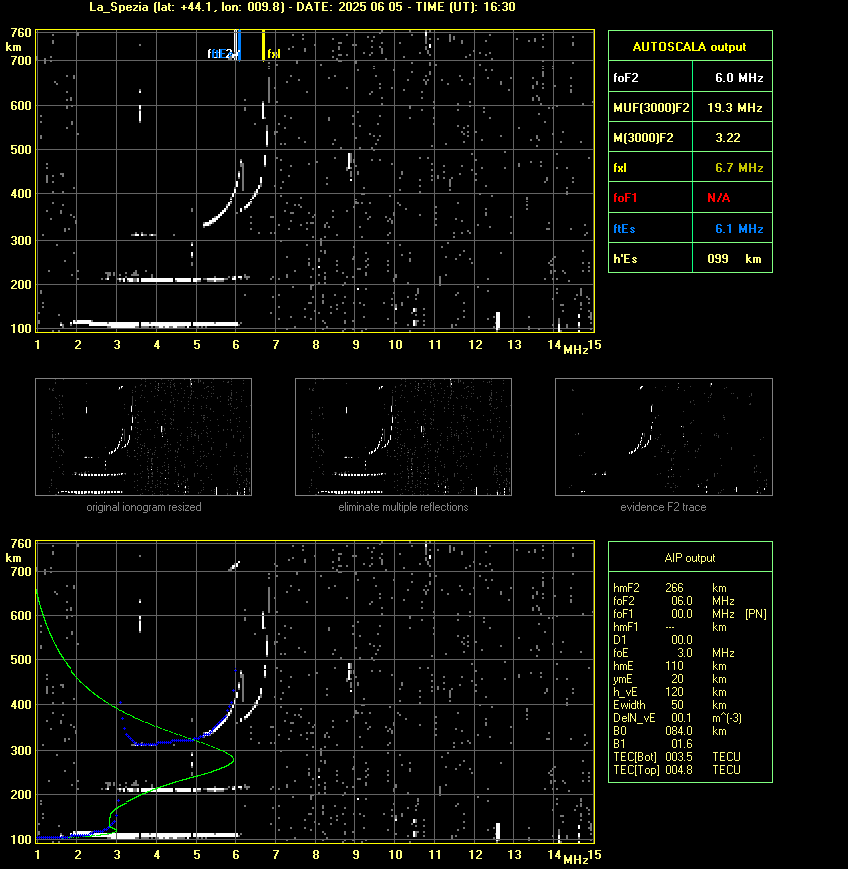
Task: Click the M(3000)F2 value '3.22'
Action: [728, 137]
